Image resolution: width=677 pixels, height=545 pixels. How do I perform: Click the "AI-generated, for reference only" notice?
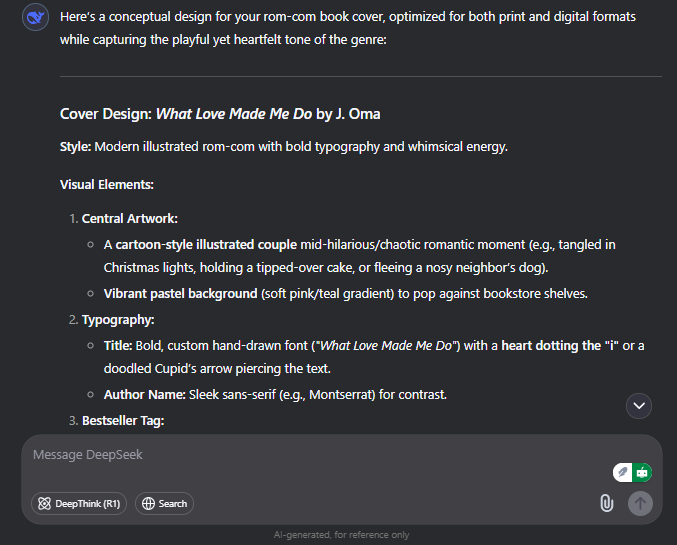pyautogui.click(x=341, y=535)
